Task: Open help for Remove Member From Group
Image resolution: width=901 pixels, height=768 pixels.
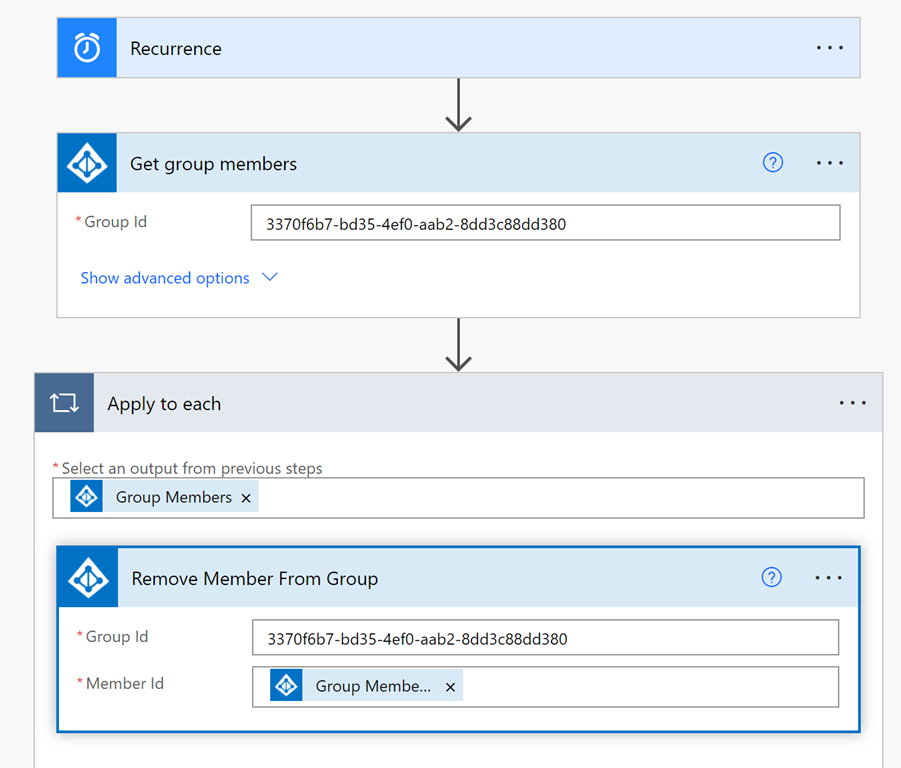Action: (771, 577)
